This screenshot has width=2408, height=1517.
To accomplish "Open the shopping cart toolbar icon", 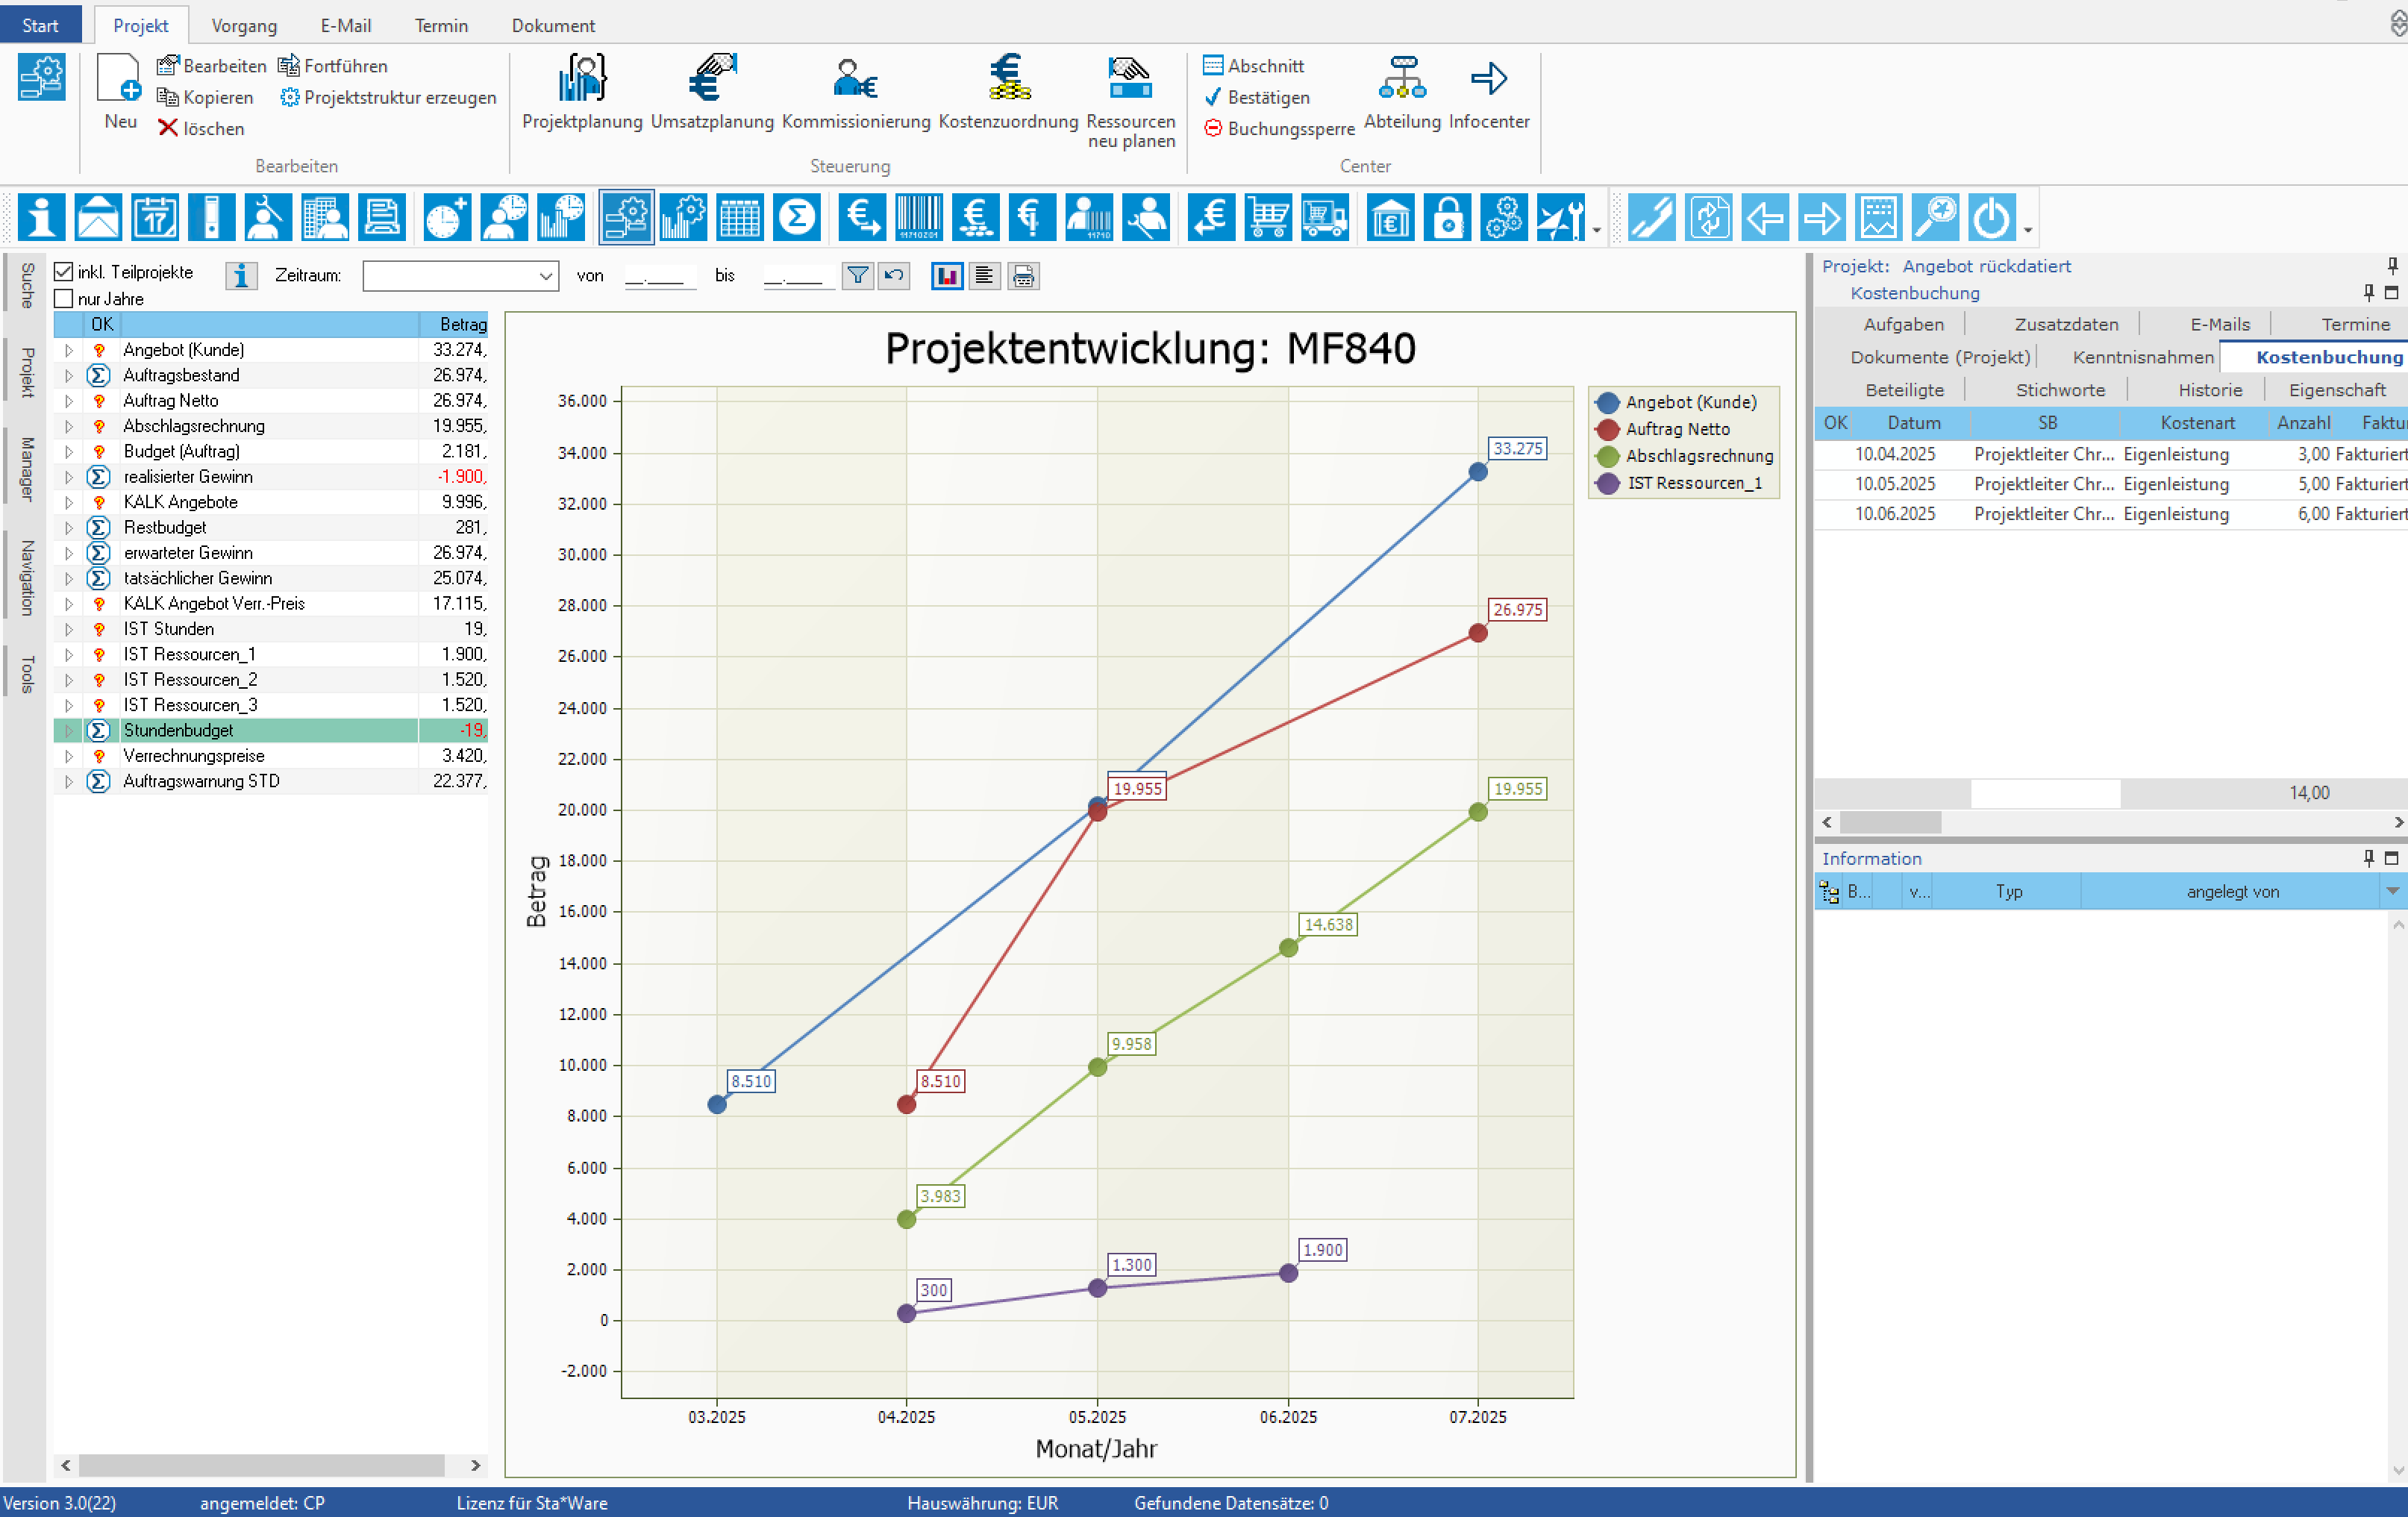I will 1268,217.
